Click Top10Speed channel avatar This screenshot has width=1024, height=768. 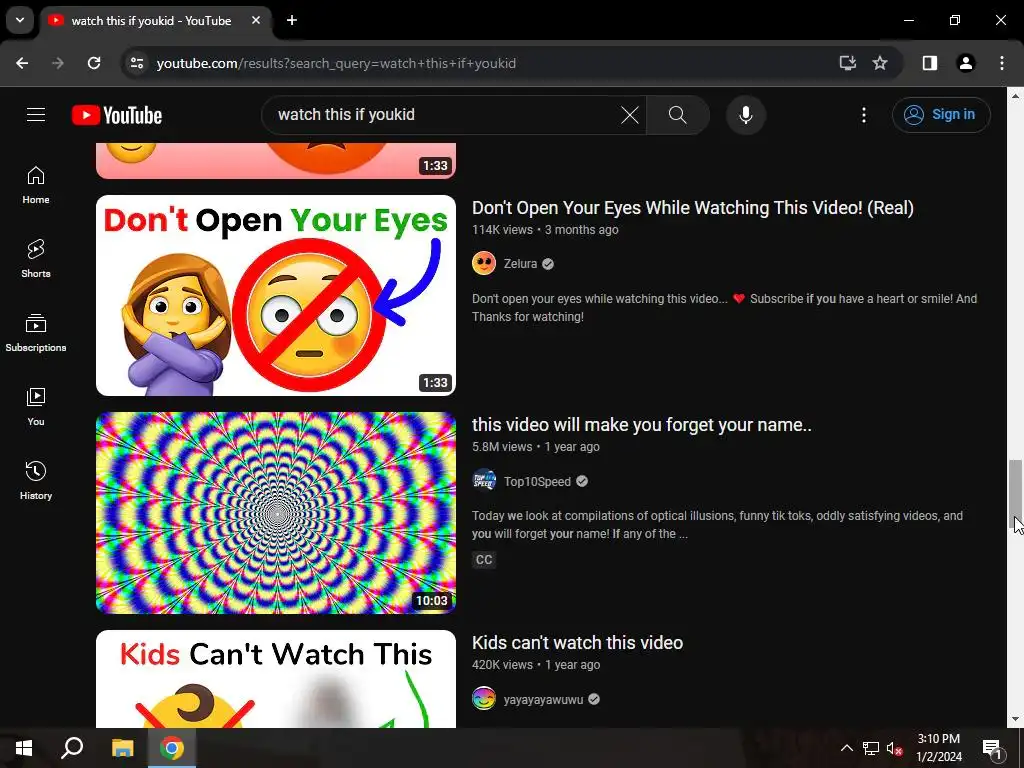pos(484,481)
